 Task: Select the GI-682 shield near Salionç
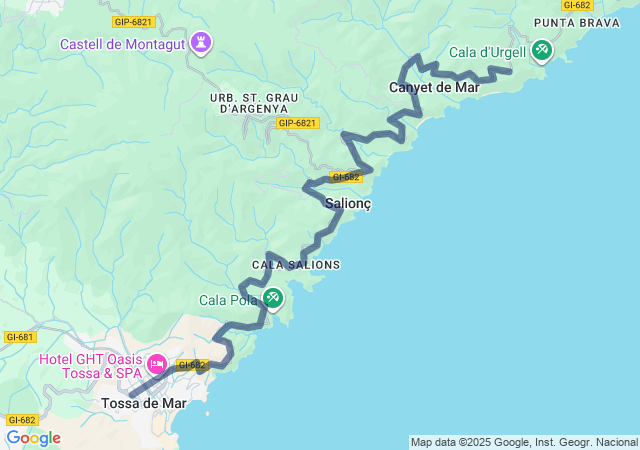[346, 177]
